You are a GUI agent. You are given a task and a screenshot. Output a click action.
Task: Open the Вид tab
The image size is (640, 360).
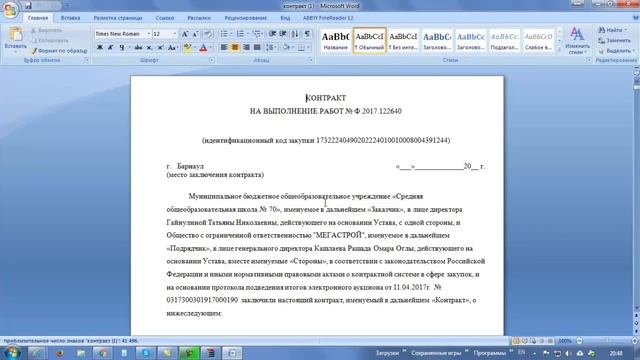[x=285, y=18]
